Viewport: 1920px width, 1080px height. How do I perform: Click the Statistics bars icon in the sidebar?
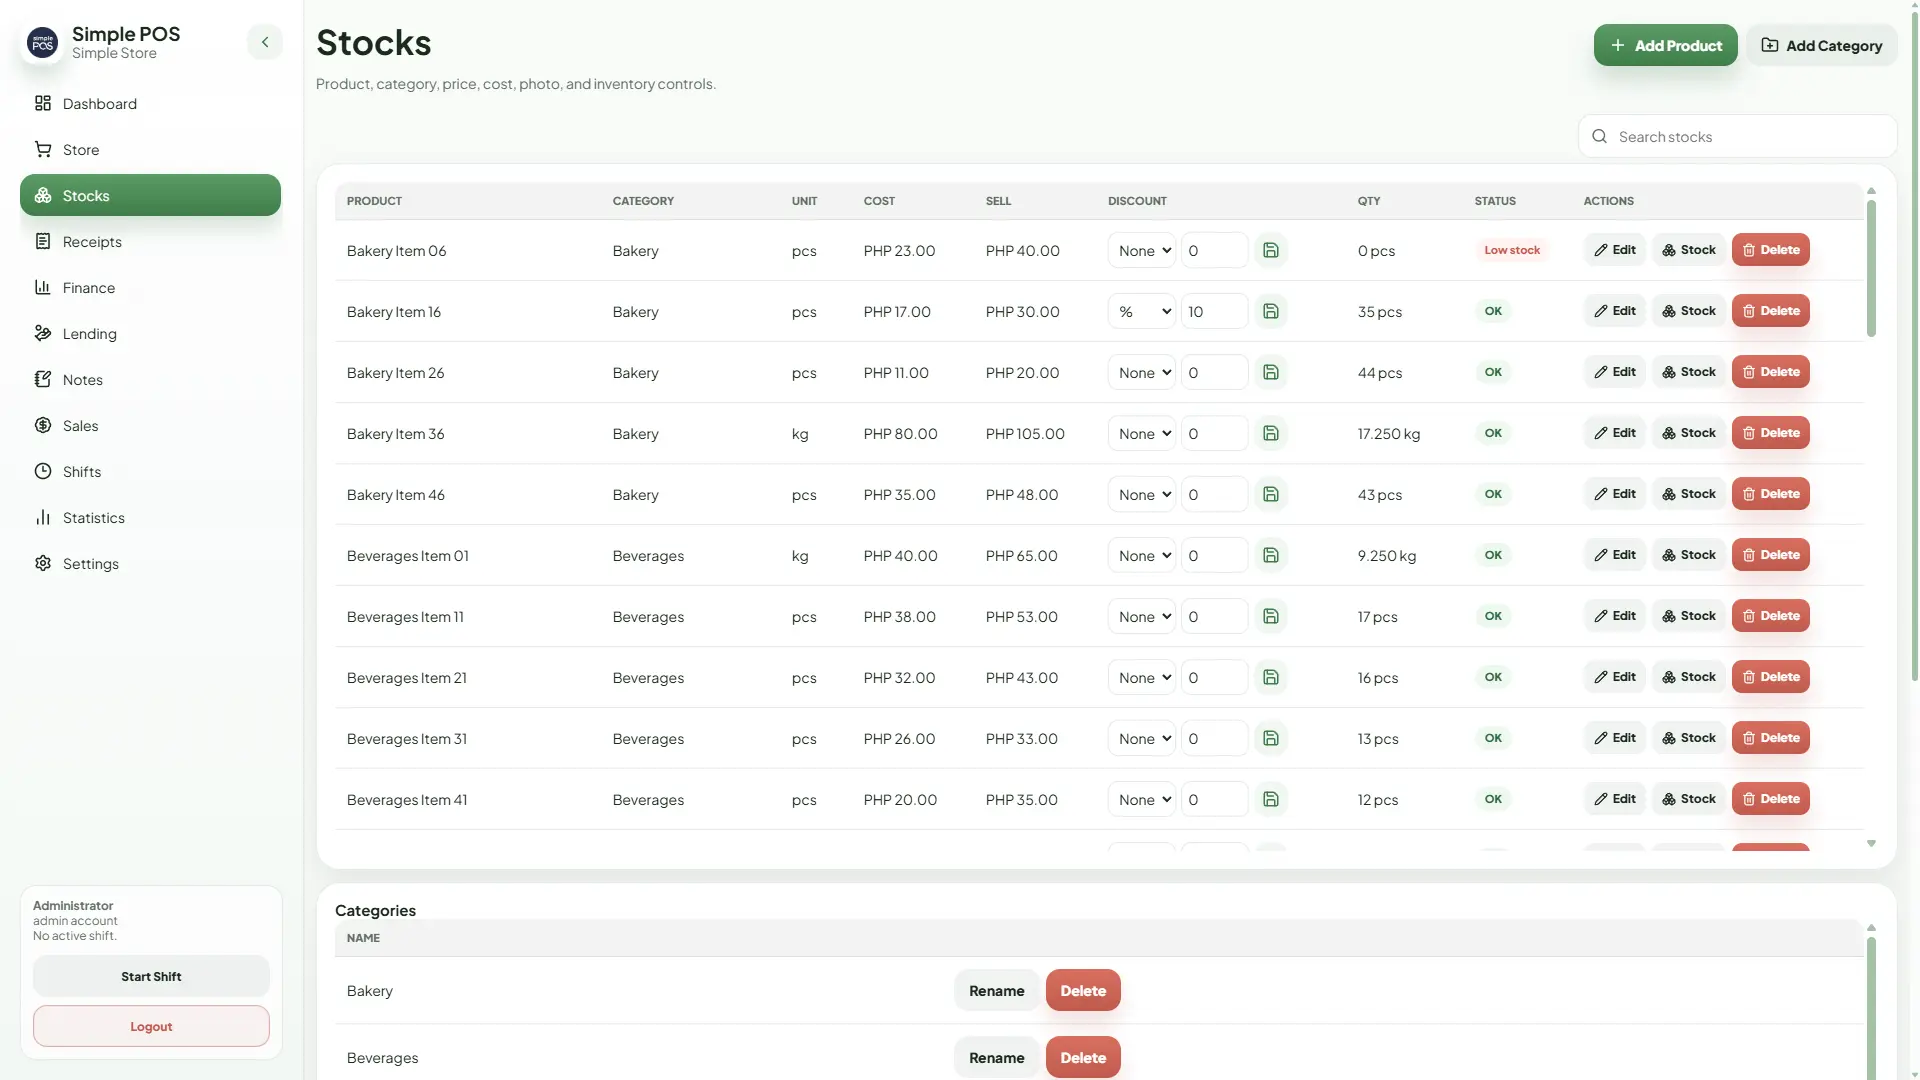tap(43, 517)
